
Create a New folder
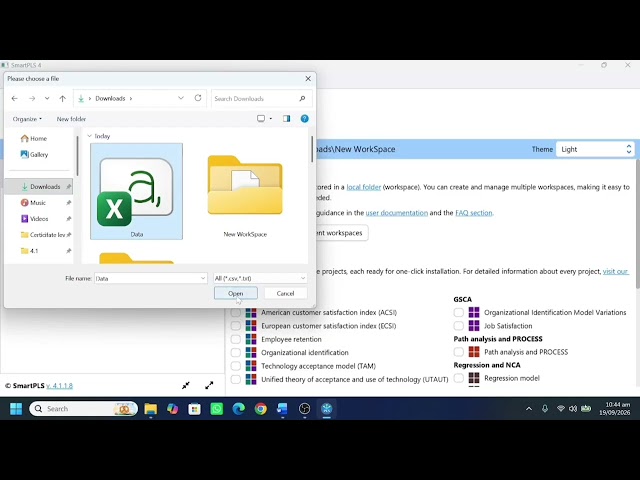pos(71,119)
